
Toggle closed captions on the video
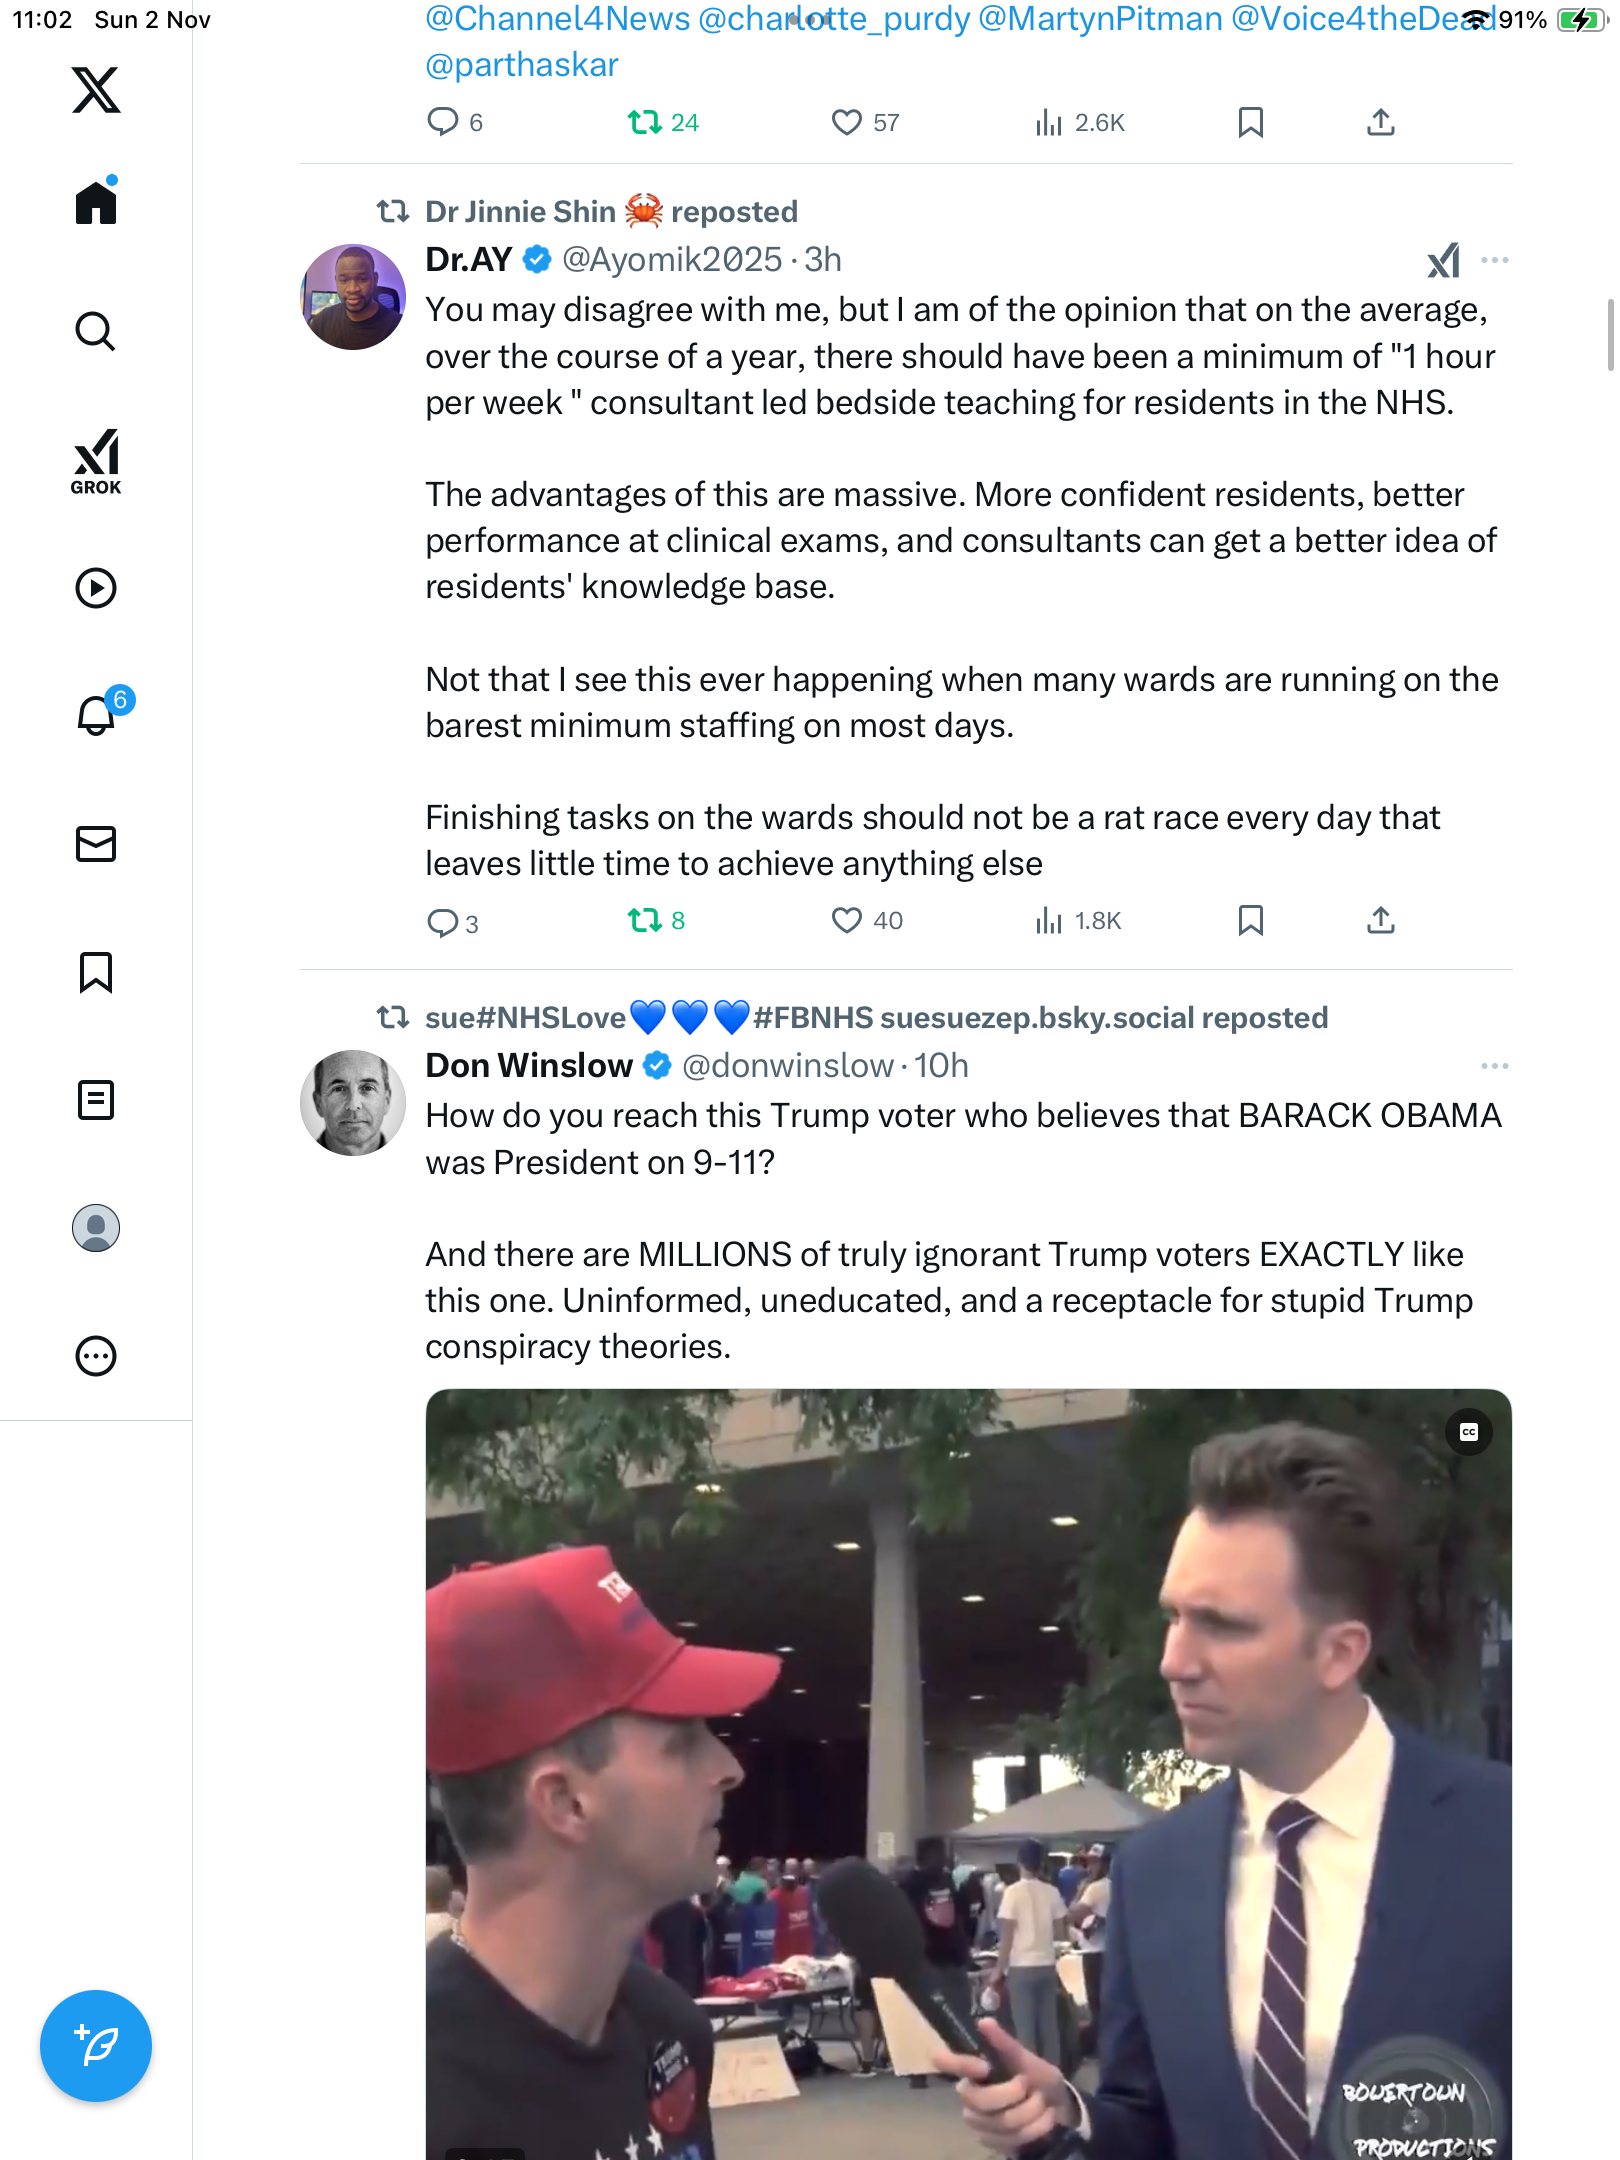click(x=1468, y=1433)
